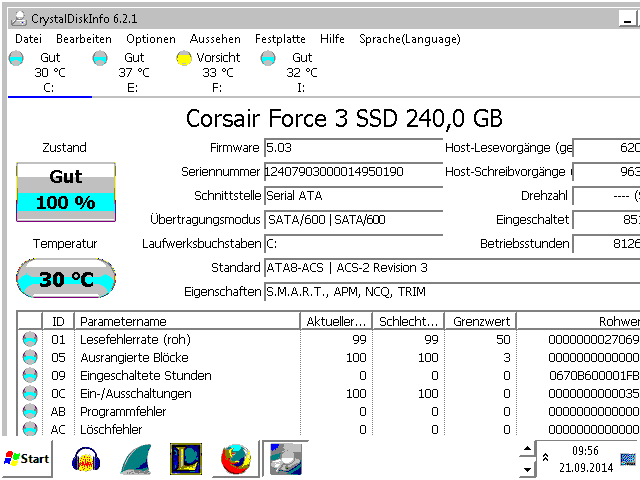The image size is (640, 480).
Task: Switch to the C: drive tab
Action: click(x=50, y=73)
